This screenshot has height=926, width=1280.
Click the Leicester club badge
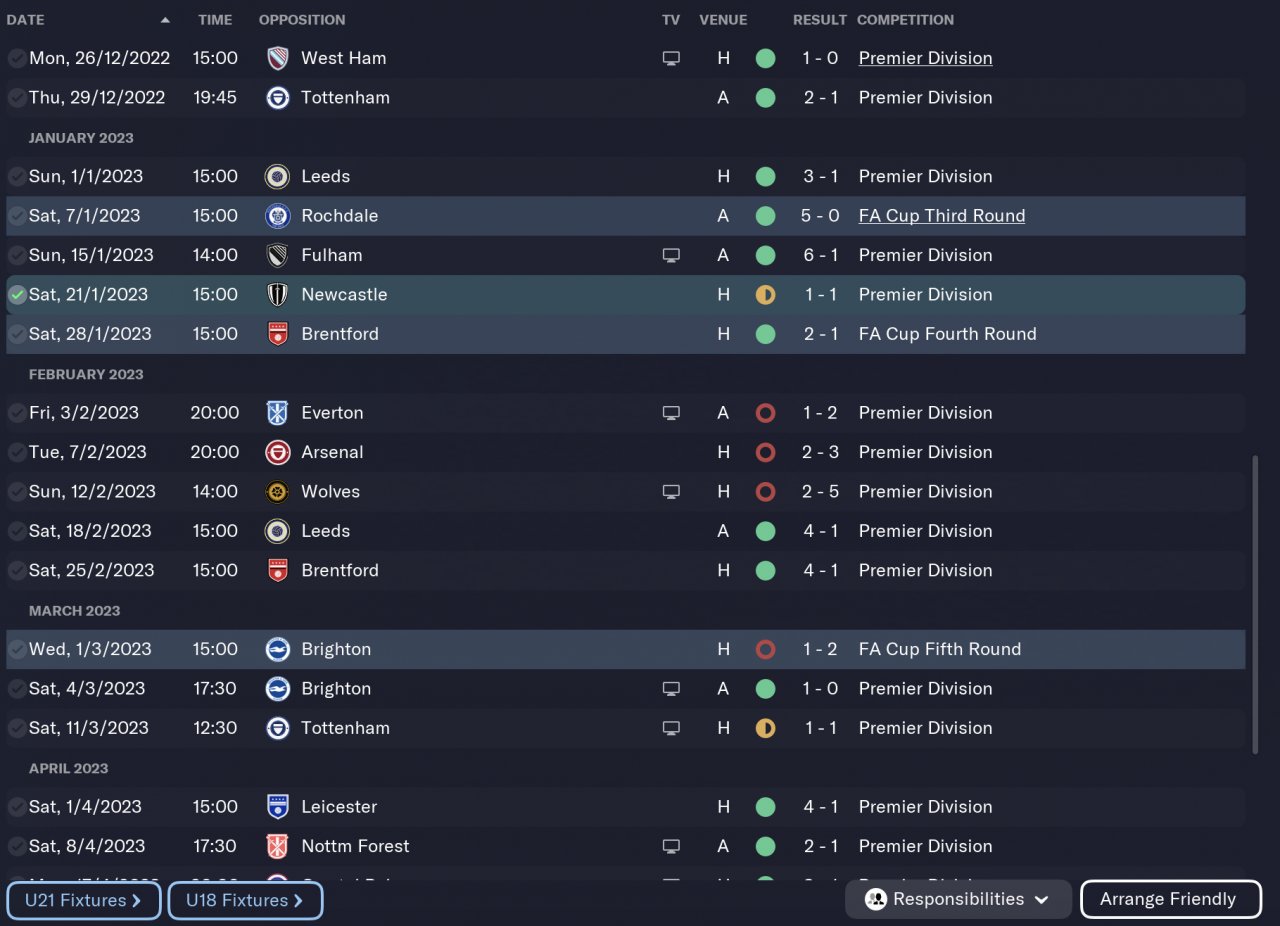coord(278,807)
